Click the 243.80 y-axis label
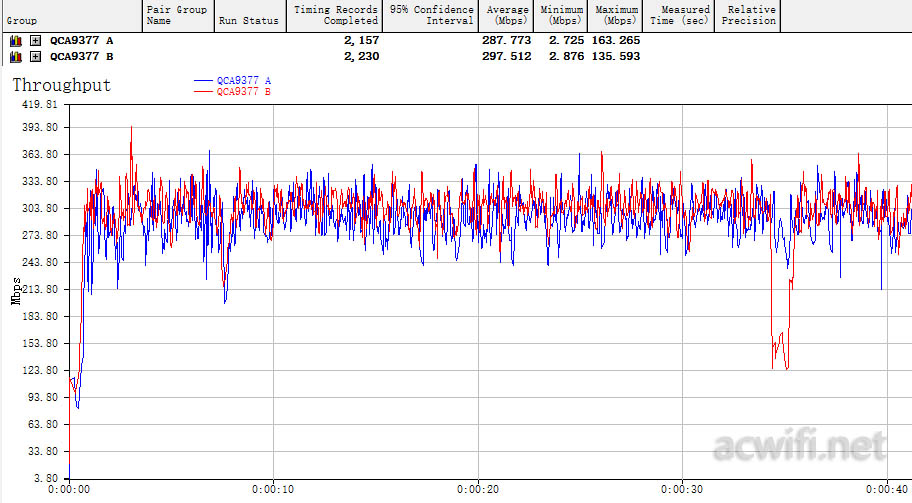Screen dimensions: 912x503 pos(40,262)
